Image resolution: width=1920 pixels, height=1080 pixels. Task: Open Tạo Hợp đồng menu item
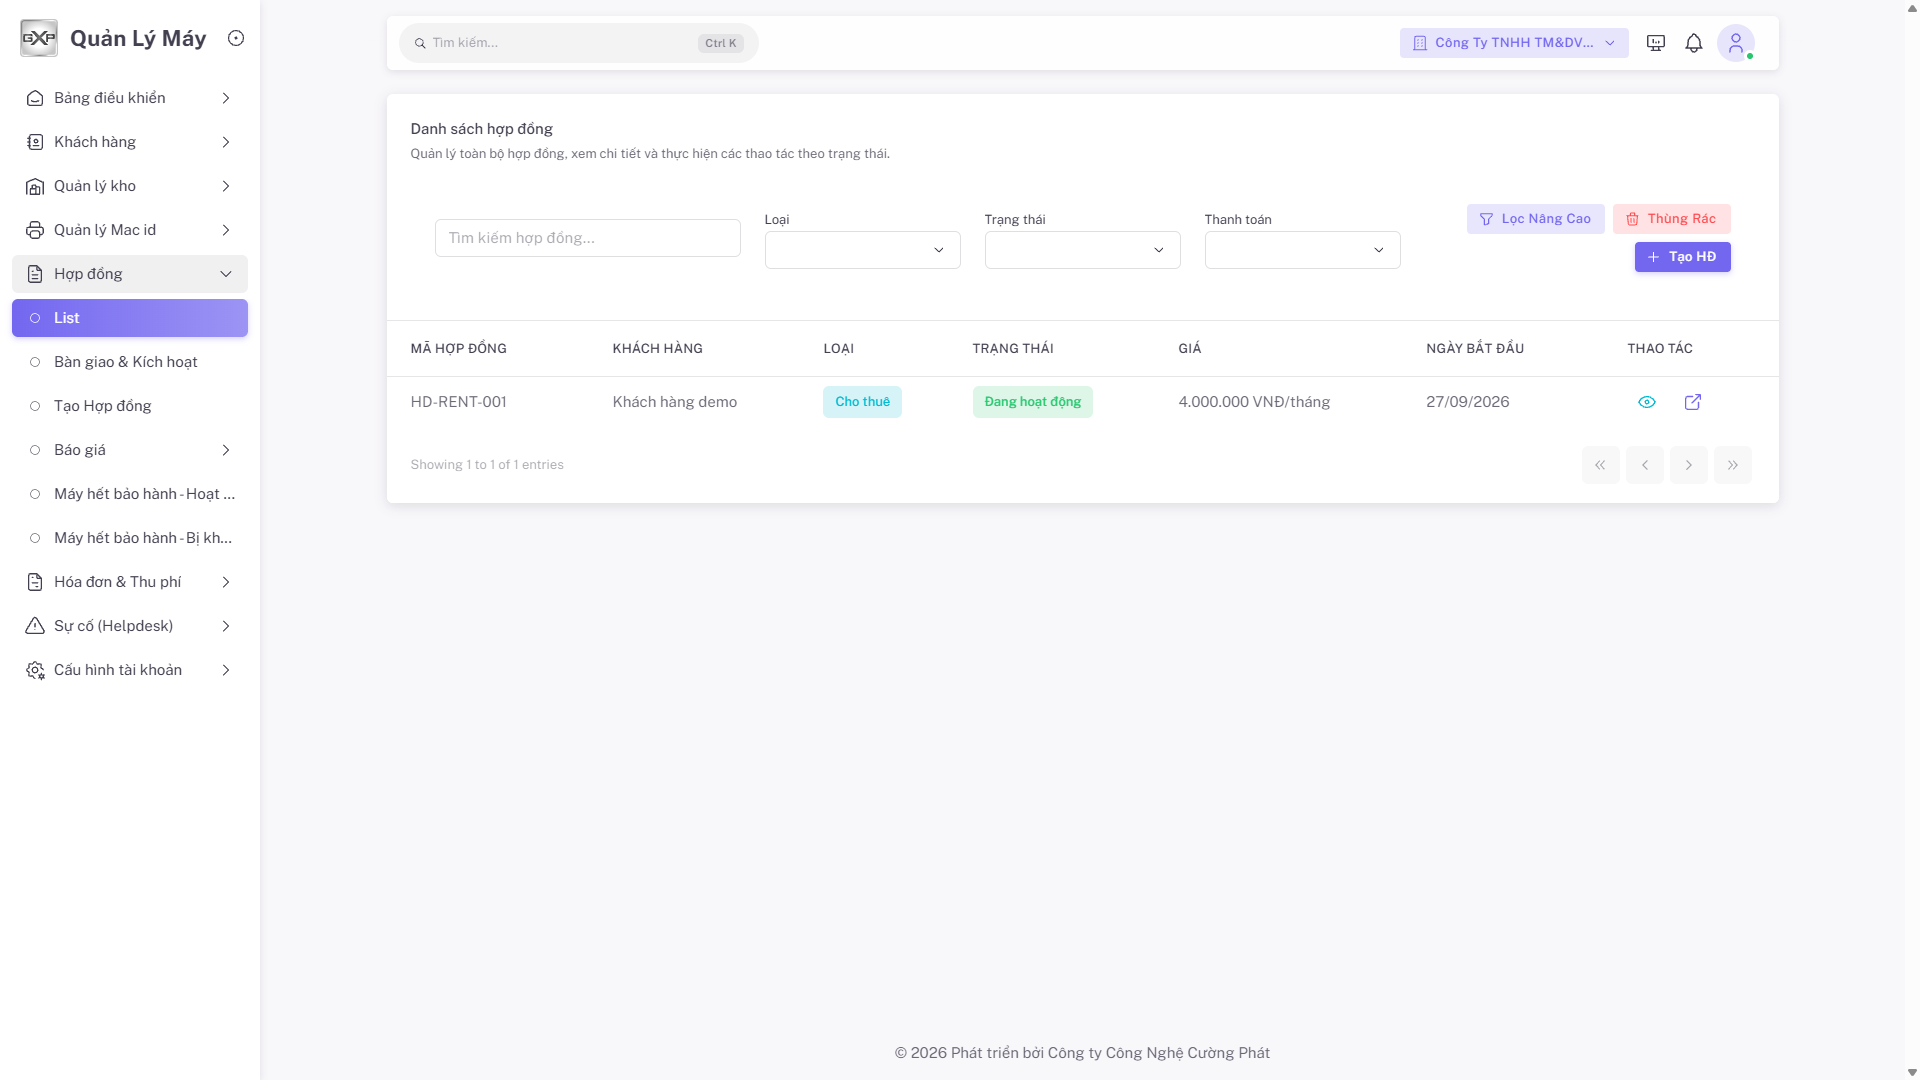pyautogui.click(x=130, y=406)
